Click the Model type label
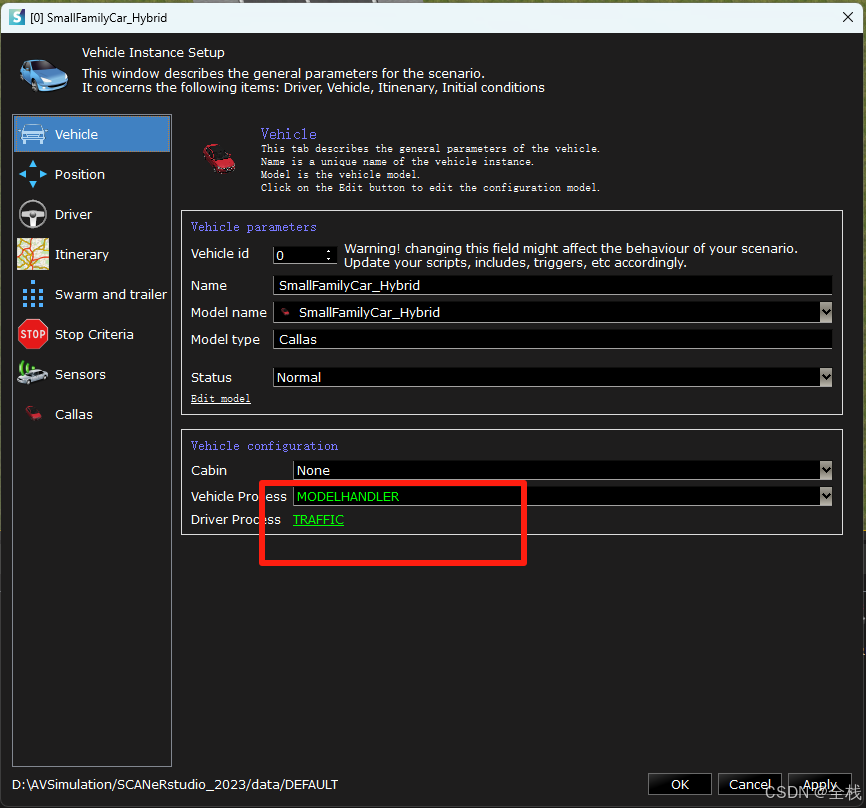Image resolution: width=866 pixels, height=808 pixels. pyautogui.click(x=225, y=340)
